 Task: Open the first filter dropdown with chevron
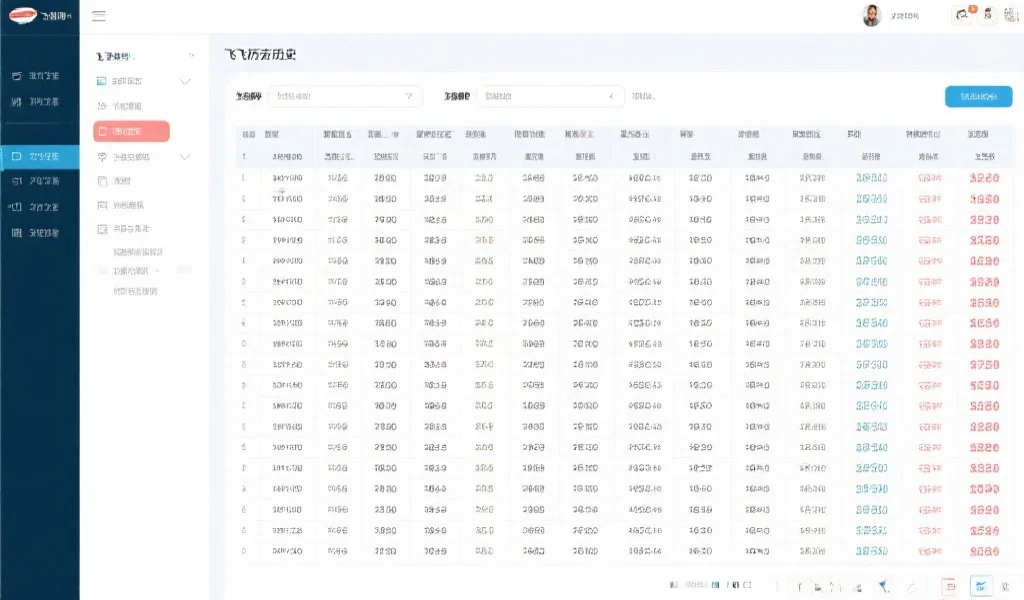pos(345,96)
